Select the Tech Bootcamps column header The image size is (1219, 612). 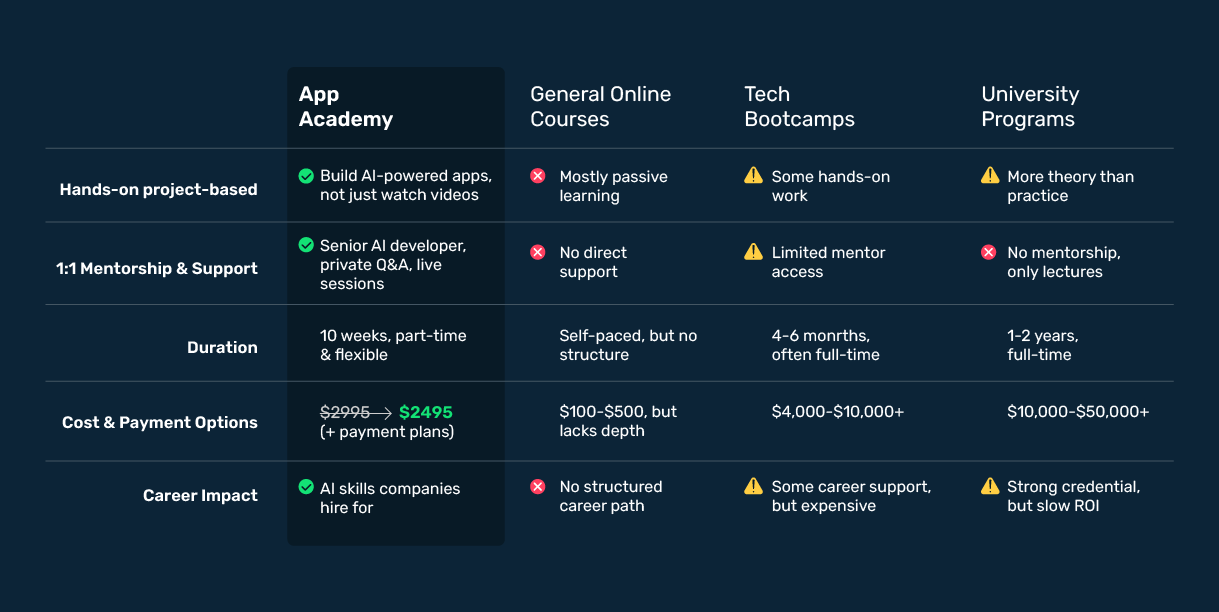(800, 107)
